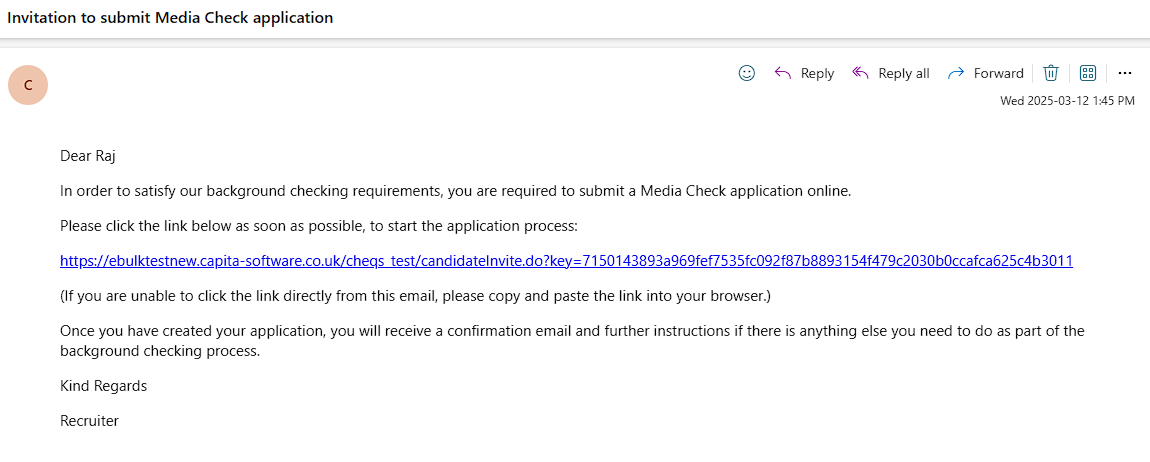1150x462 pixels.
Task: Click the copy-and-paste link instruction sentence
Action: click(415, 296)
